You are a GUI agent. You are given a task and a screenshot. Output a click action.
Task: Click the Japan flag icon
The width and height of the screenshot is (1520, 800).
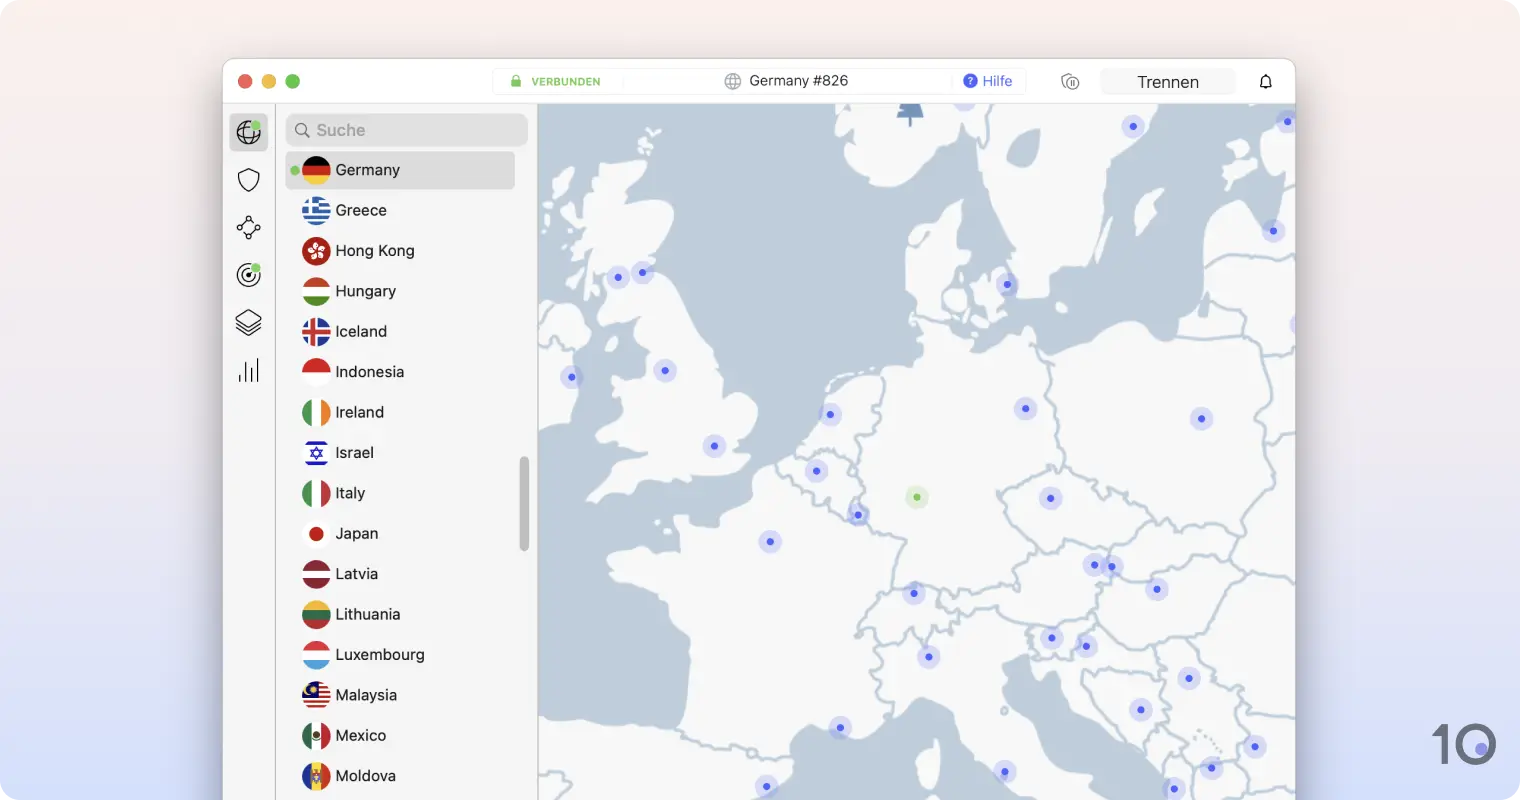tap(315, 533)
